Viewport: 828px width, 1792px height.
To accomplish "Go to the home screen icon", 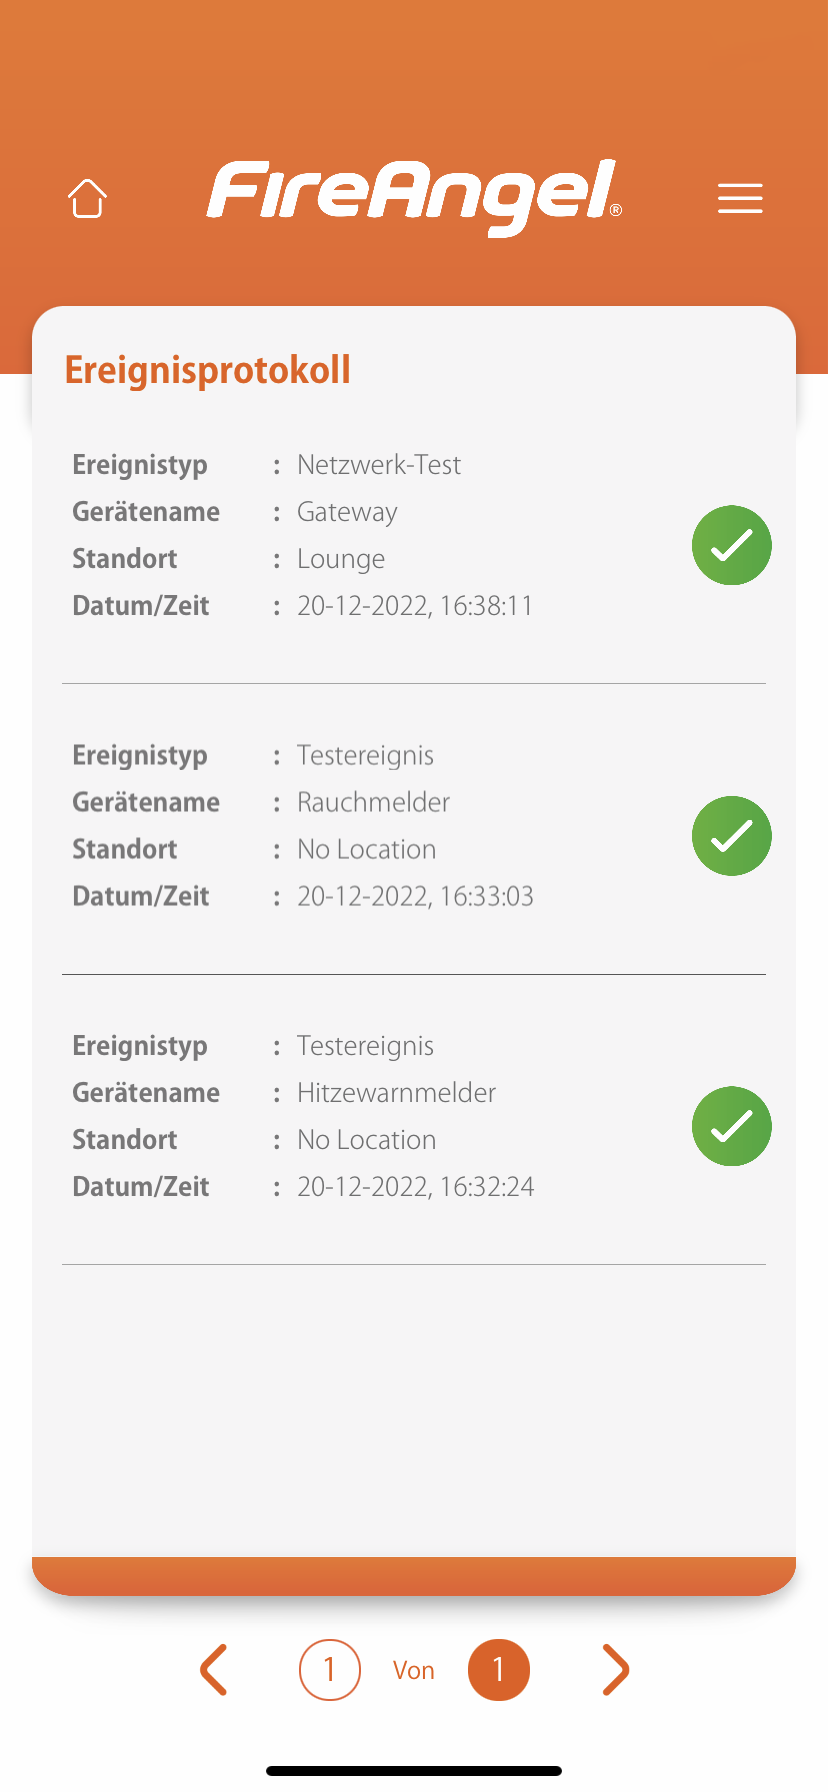I will pos(87,198).
